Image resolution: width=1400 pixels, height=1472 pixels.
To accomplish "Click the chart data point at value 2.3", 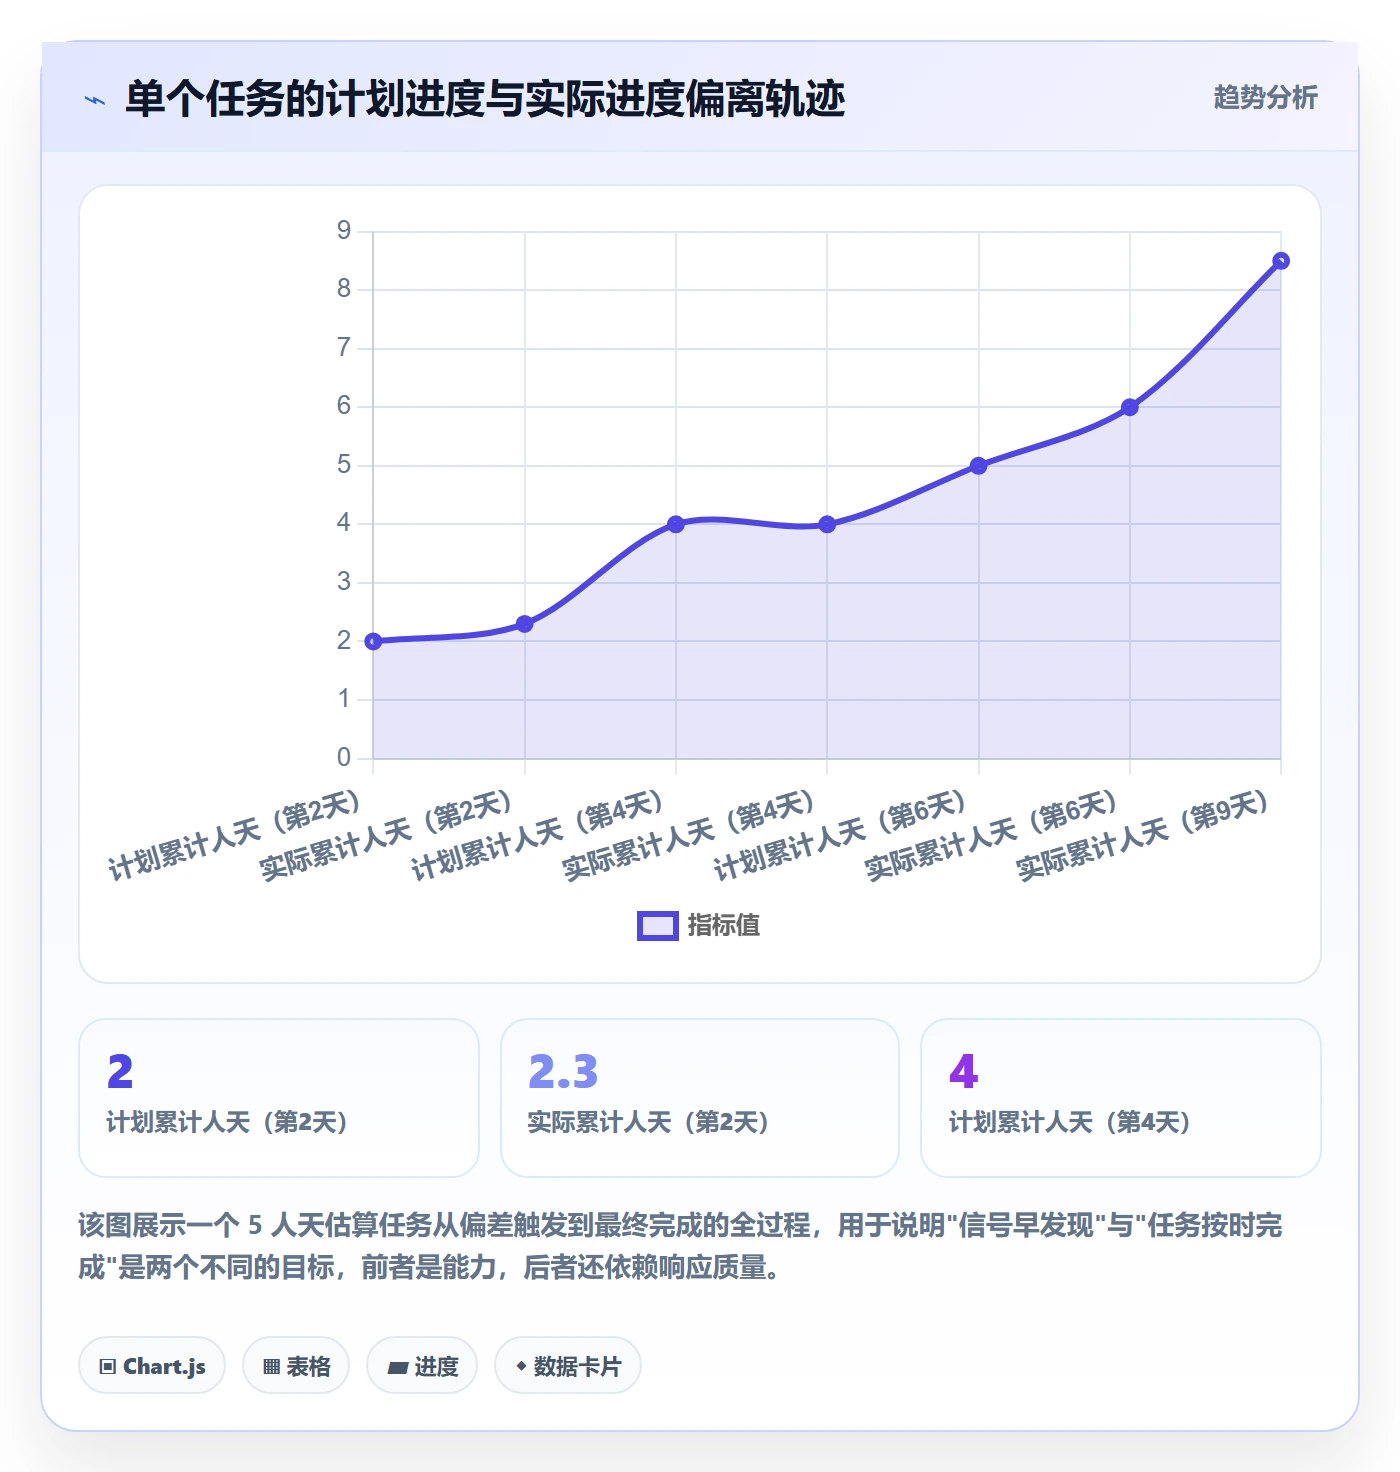I will [x=525, y=624].
